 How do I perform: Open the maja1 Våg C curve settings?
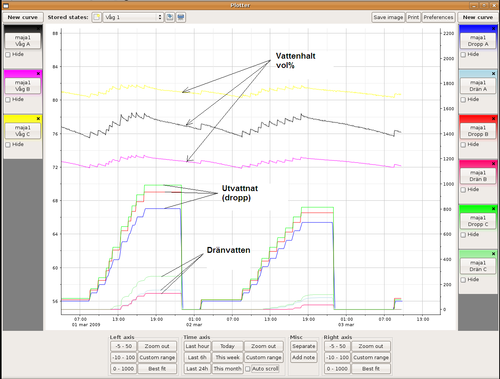pyautogui.click(x=23, y=131)
